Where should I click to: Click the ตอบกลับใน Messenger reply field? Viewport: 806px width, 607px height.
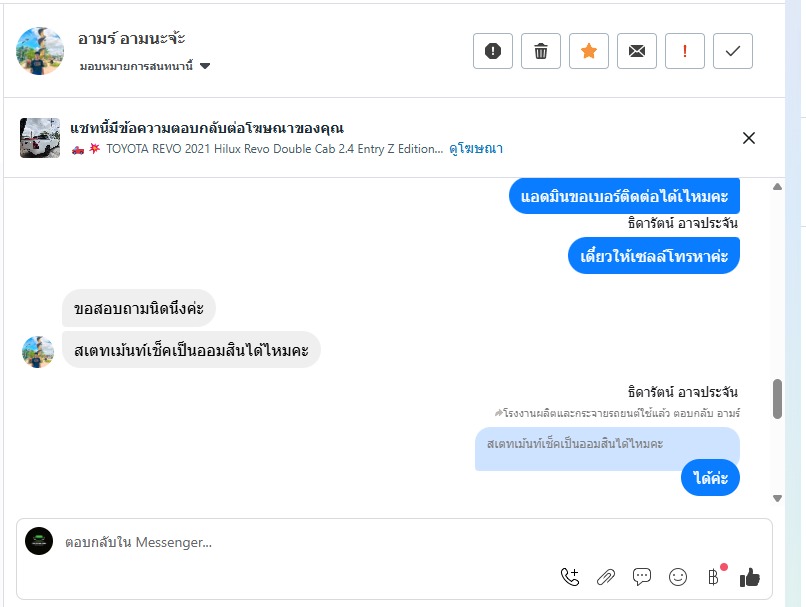pos(300,542)
